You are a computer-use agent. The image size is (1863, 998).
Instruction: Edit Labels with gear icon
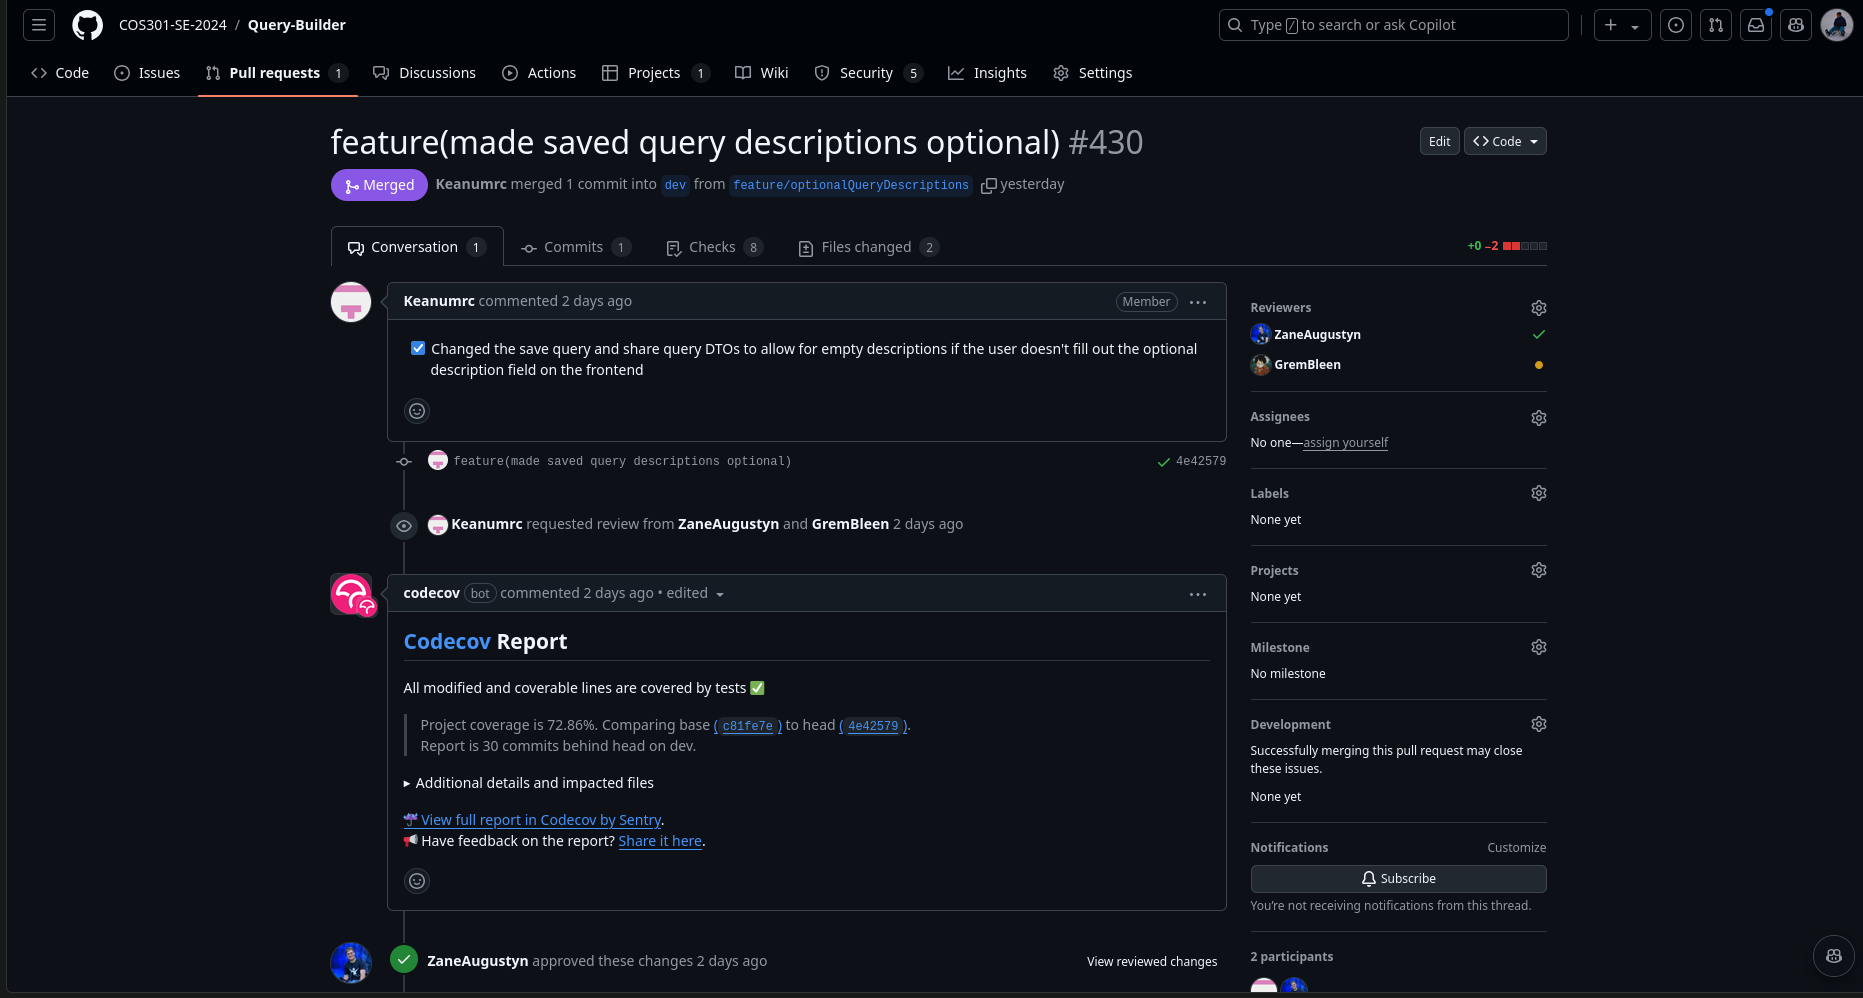click(x=1539, y=493)
